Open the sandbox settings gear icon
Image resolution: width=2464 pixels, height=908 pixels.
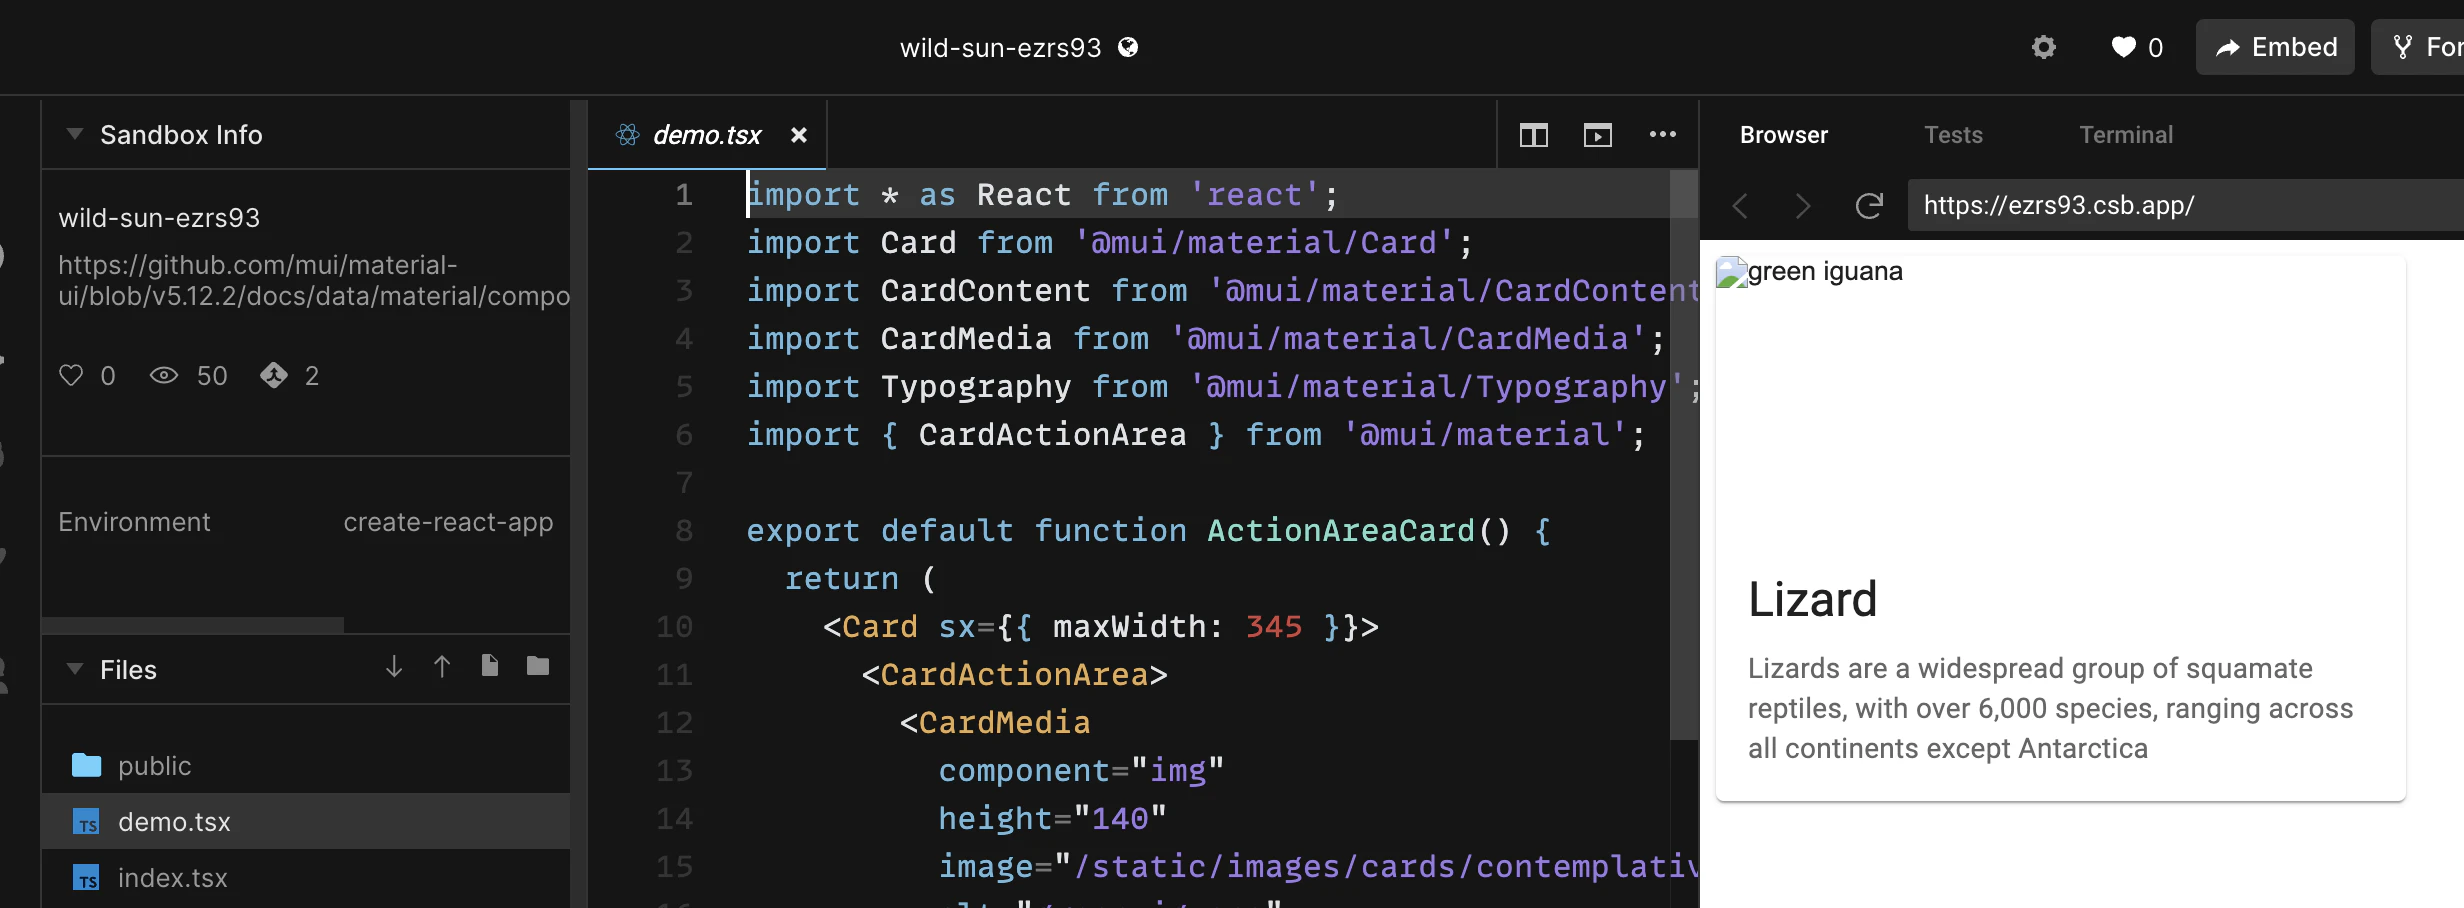click(x=2044, y=47)
